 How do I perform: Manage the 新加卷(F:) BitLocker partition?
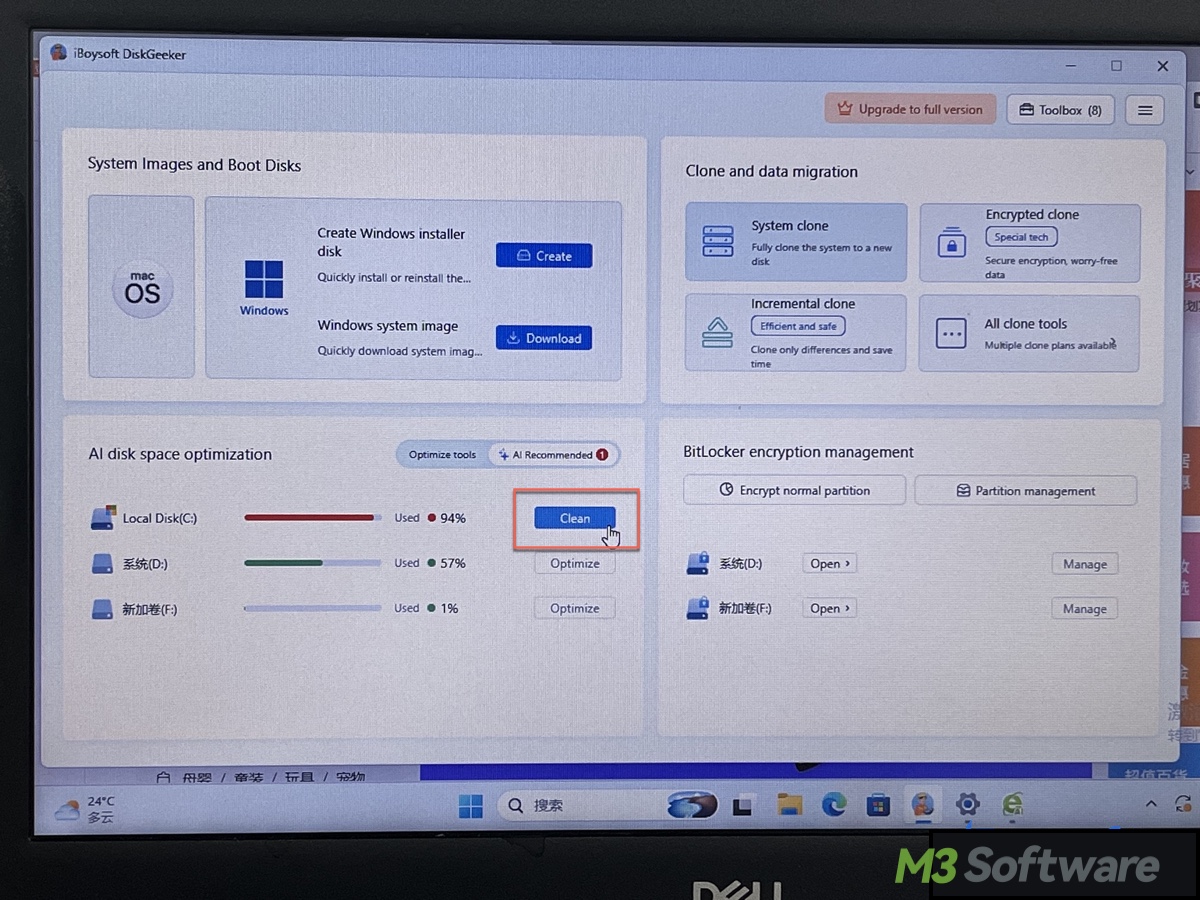click(x=1085, y=609)
